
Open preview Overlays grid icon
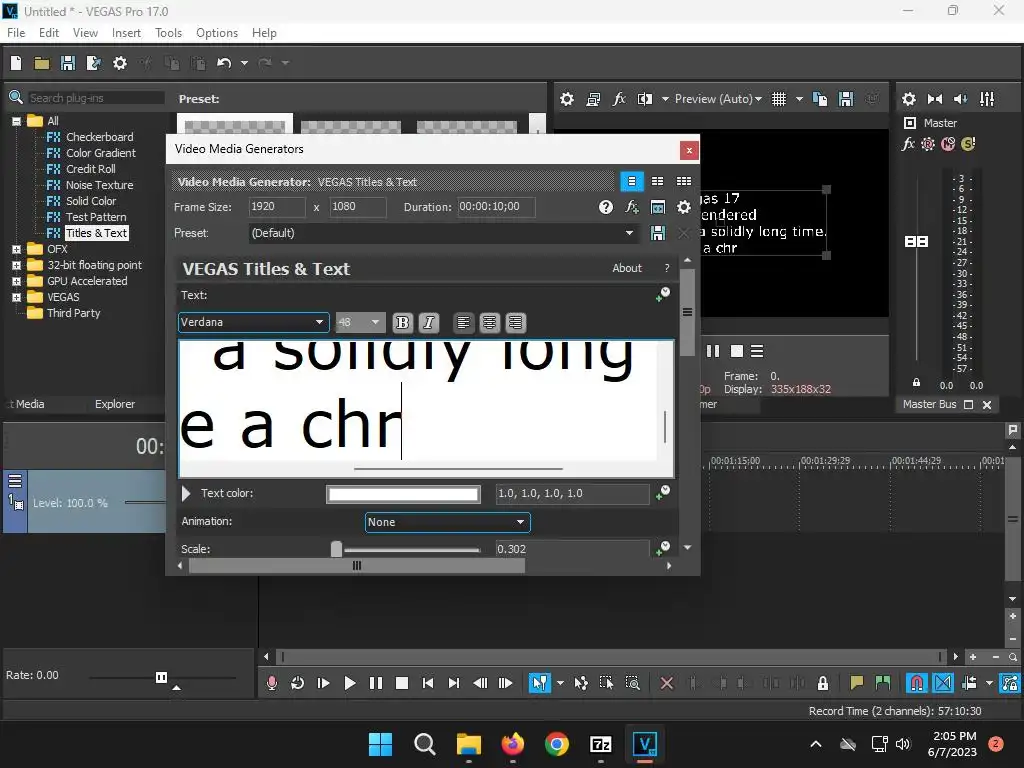[778, 99]
